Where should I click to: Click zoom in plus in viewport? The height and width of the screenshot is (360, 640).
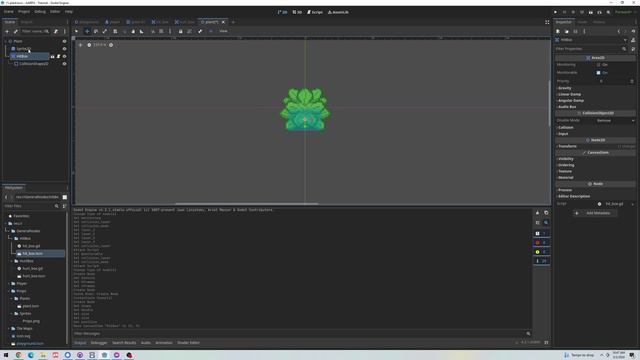(111, 45)
